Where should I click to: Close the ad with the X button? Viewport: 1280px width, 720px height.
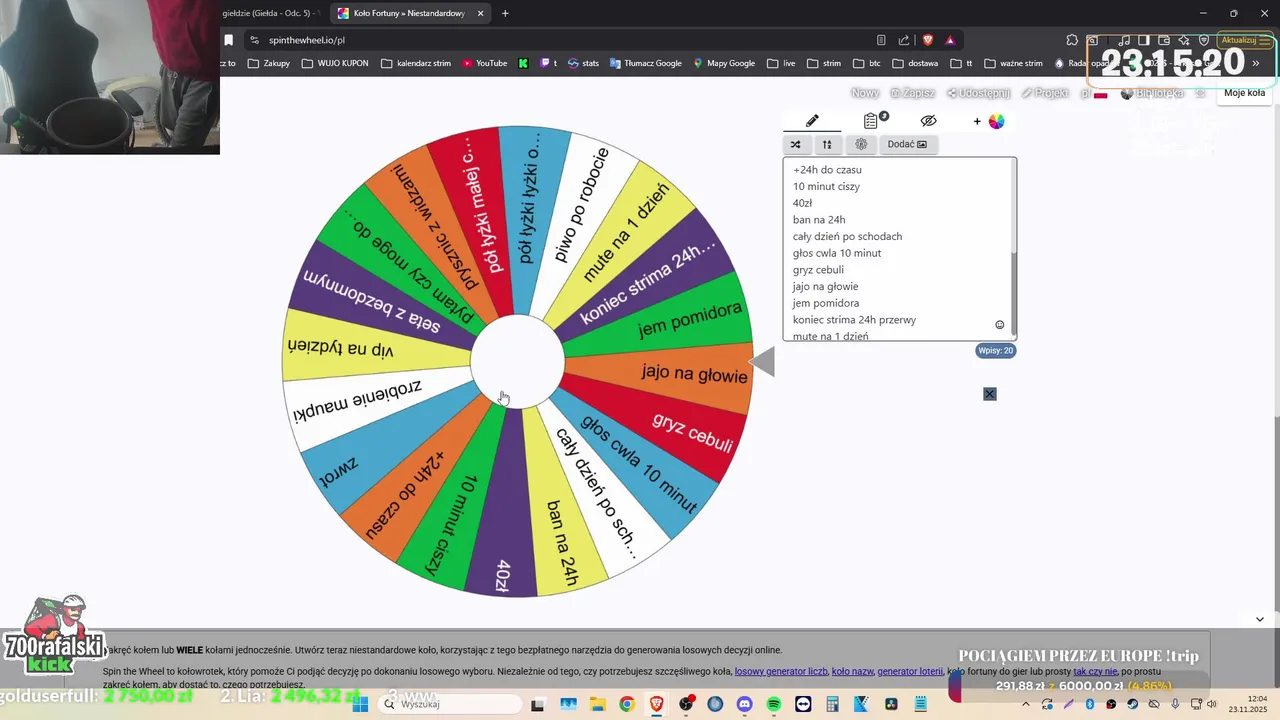(989, 394)
